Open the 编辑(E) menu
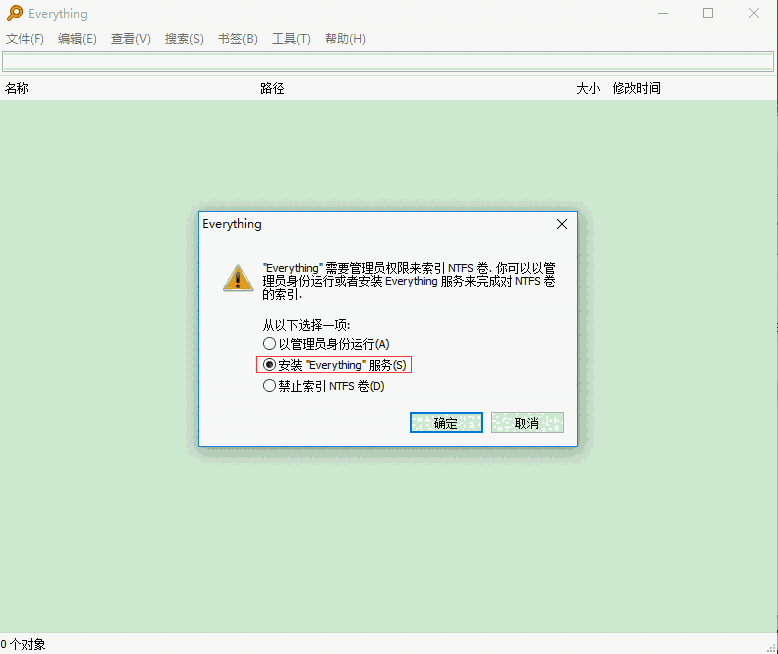 coord(77,39)
